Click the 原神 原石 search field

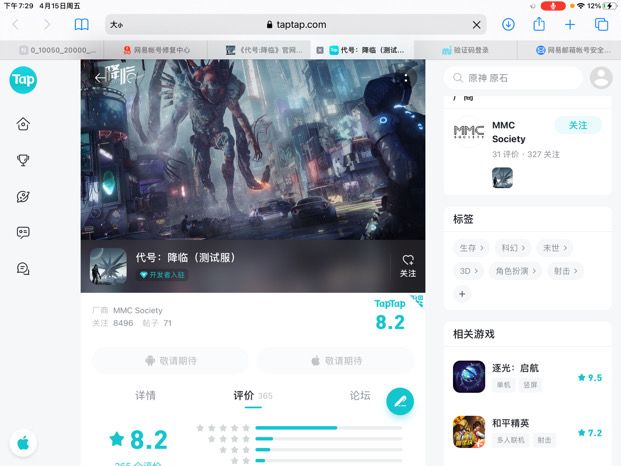(513, 78)
